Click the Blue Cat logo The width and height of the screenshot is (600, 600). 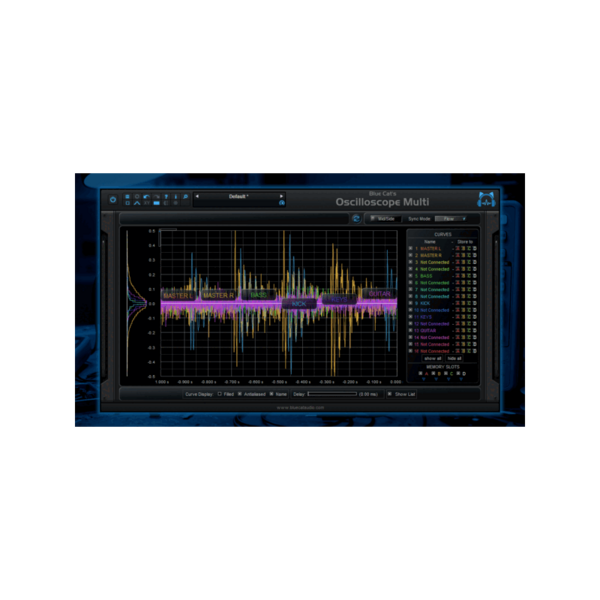[x=486, y=199]
